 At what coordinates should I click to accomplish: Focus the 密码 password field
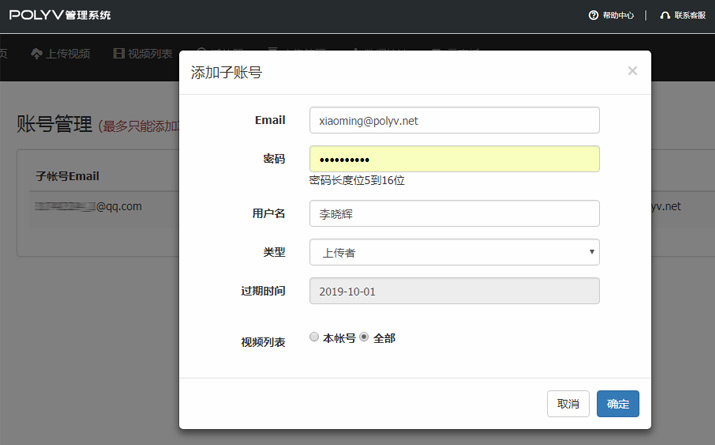tap(454, 159)
